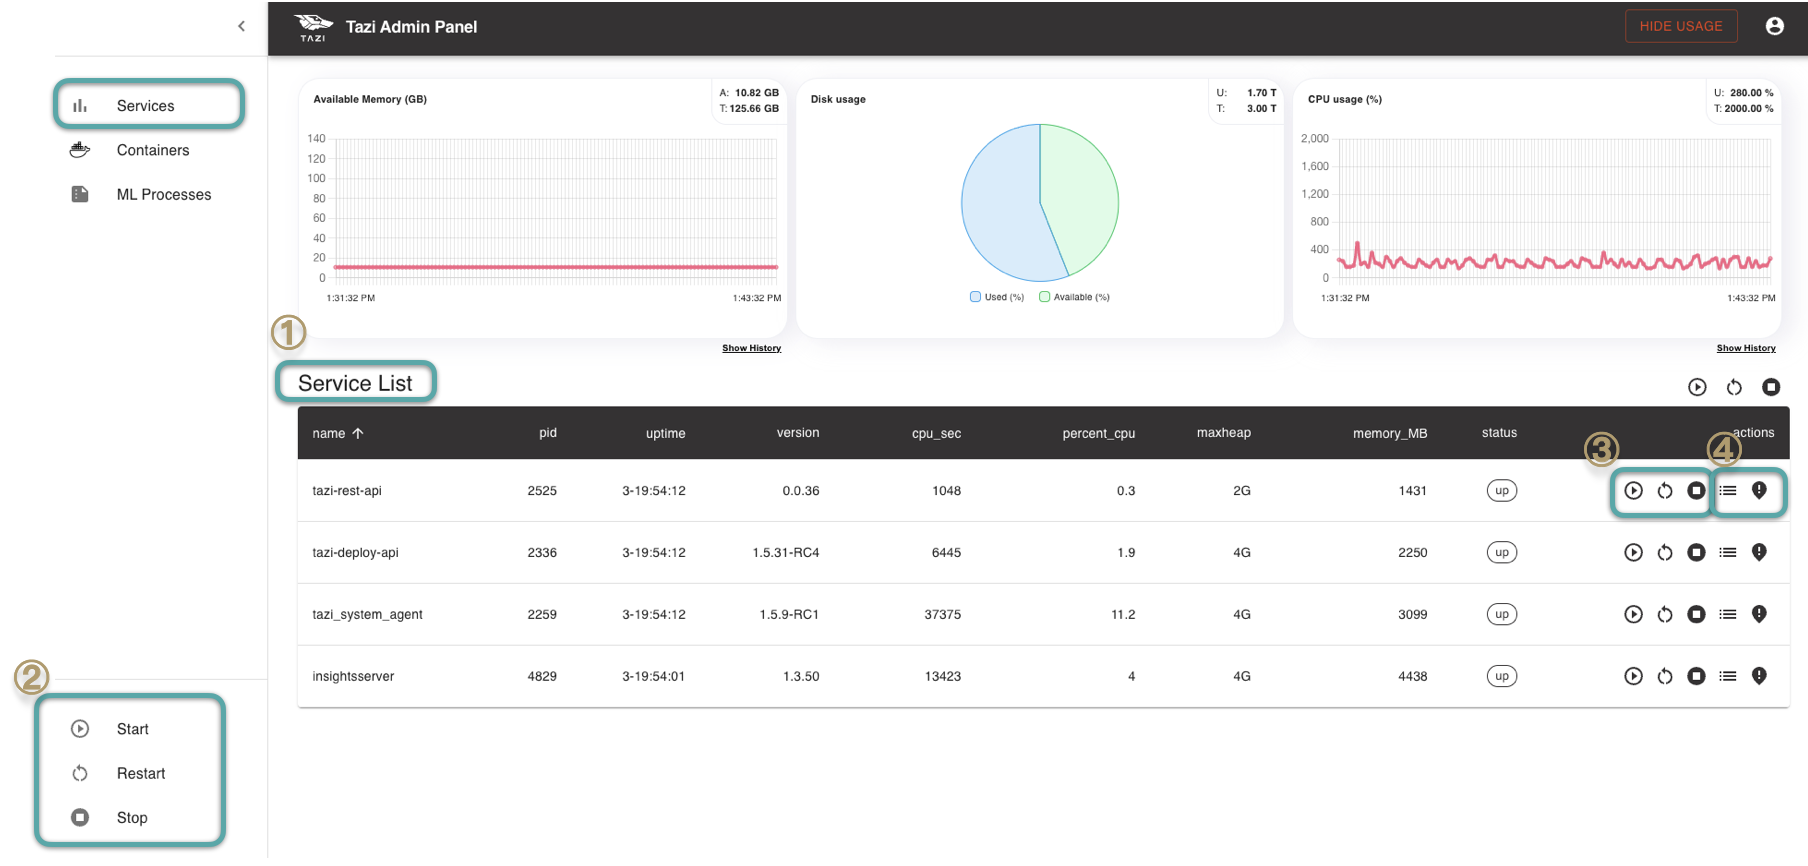Screen dimensions: 1808x866
Task: Click the disk usage pie chart
Action: tap(1040, 203)
